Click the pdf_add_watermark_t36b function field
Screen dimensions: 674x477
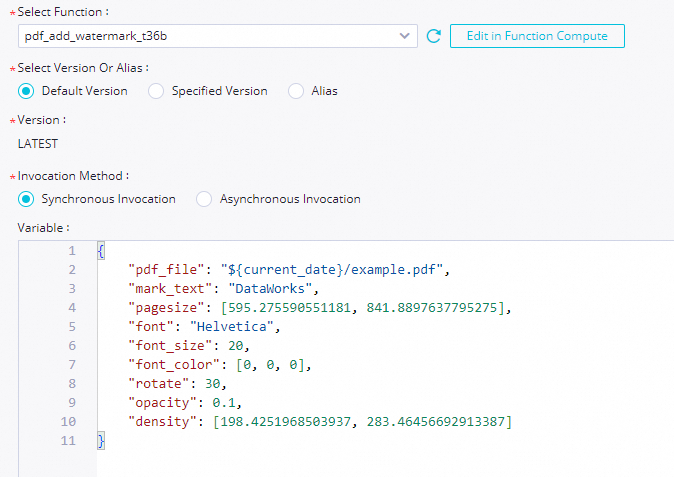click(x=218, y=36)
